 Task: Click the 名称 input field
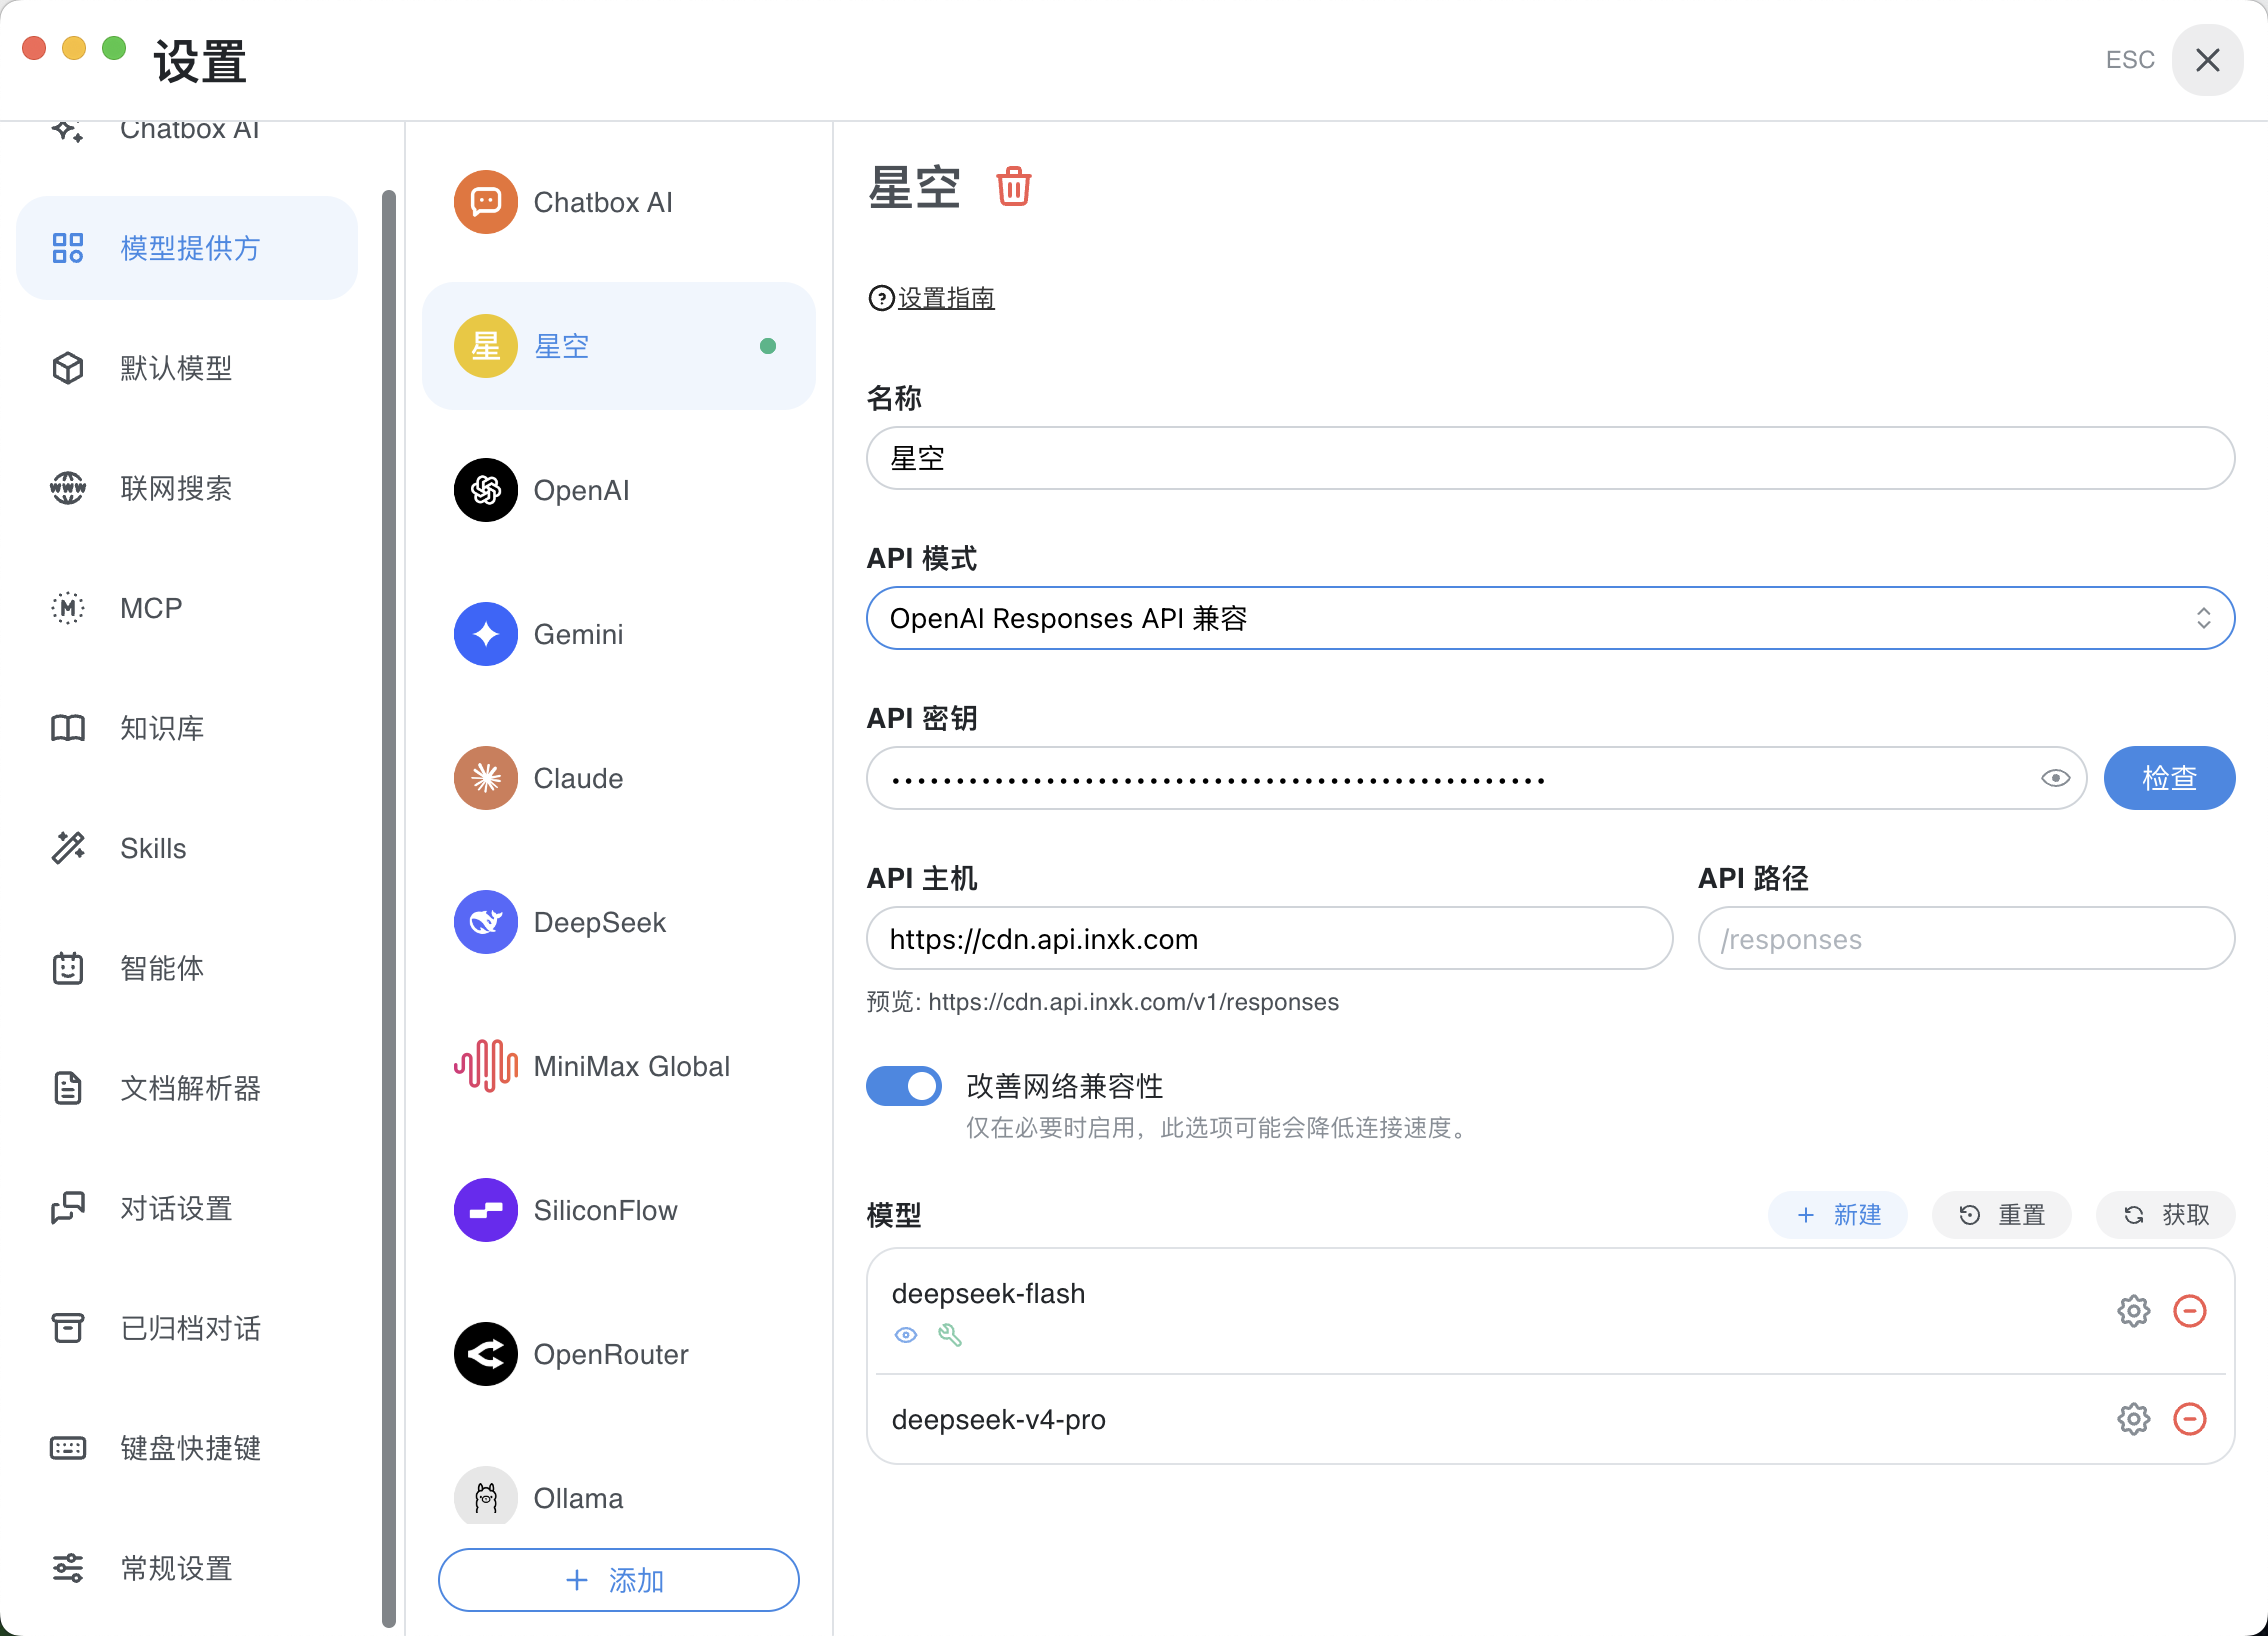(x=1550, y=458)
